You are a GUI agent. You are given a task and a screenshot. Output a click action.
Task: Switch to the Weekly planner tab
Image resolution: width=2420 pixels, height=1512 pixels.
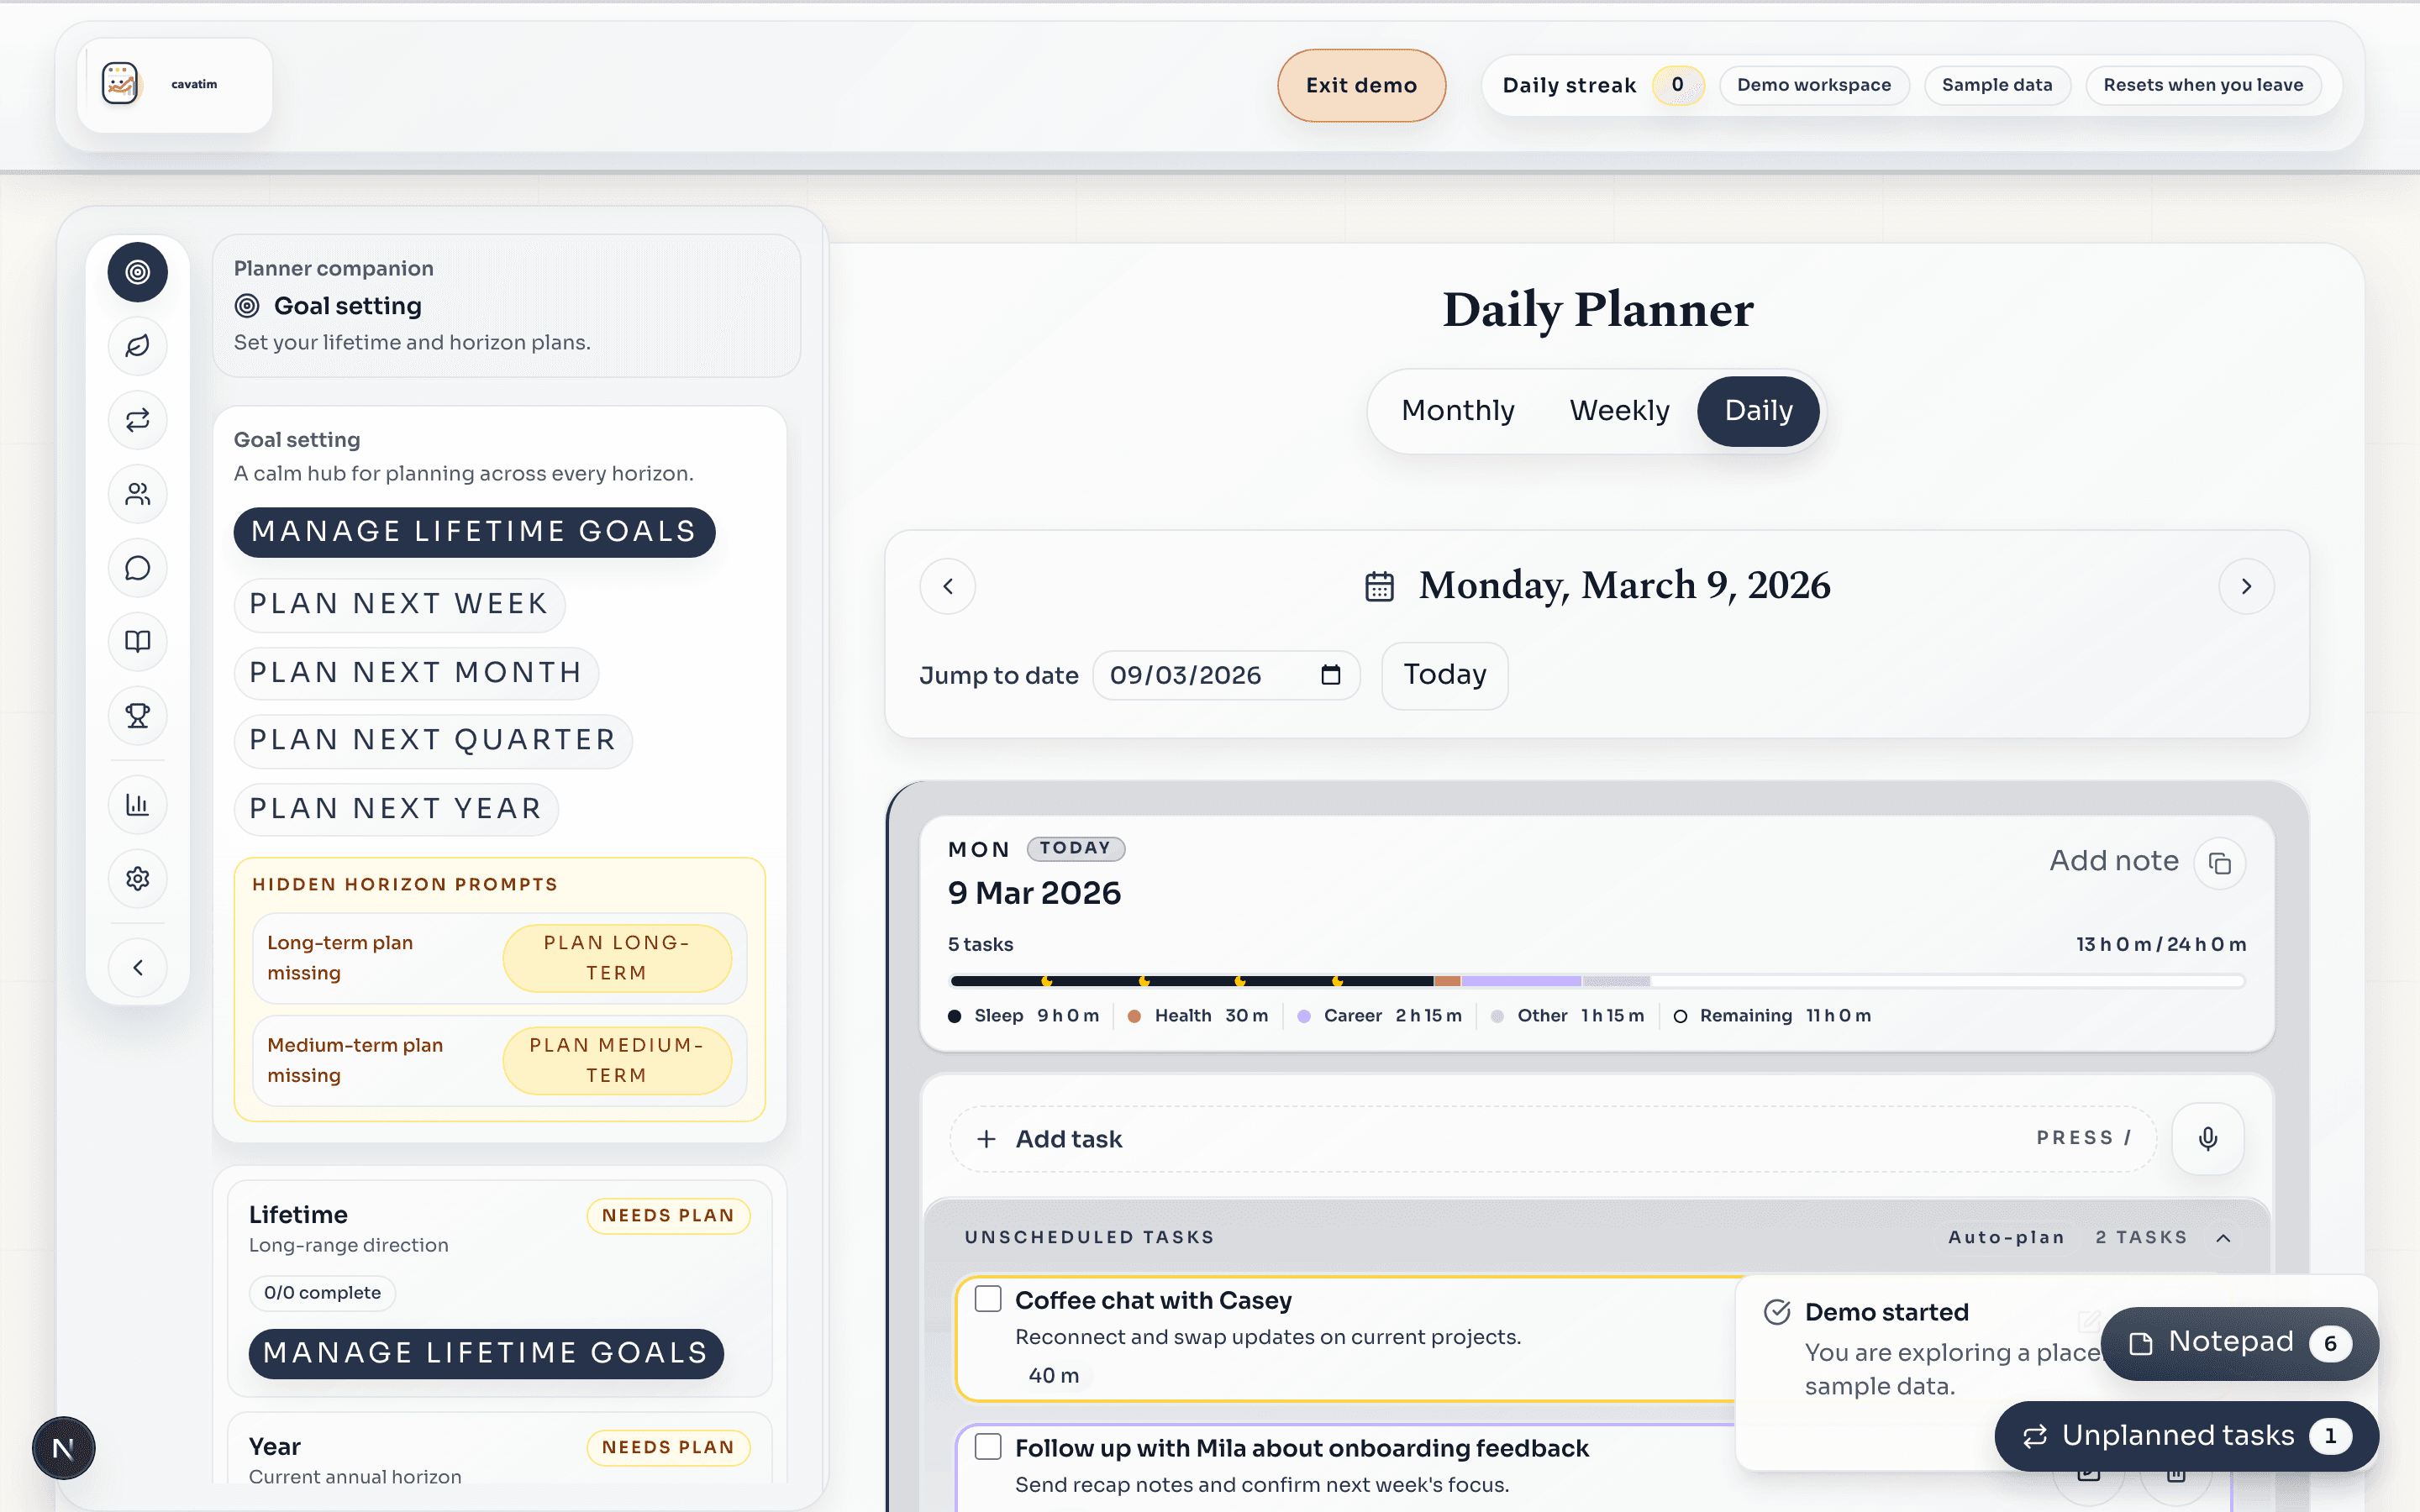tap(1618, 410)
